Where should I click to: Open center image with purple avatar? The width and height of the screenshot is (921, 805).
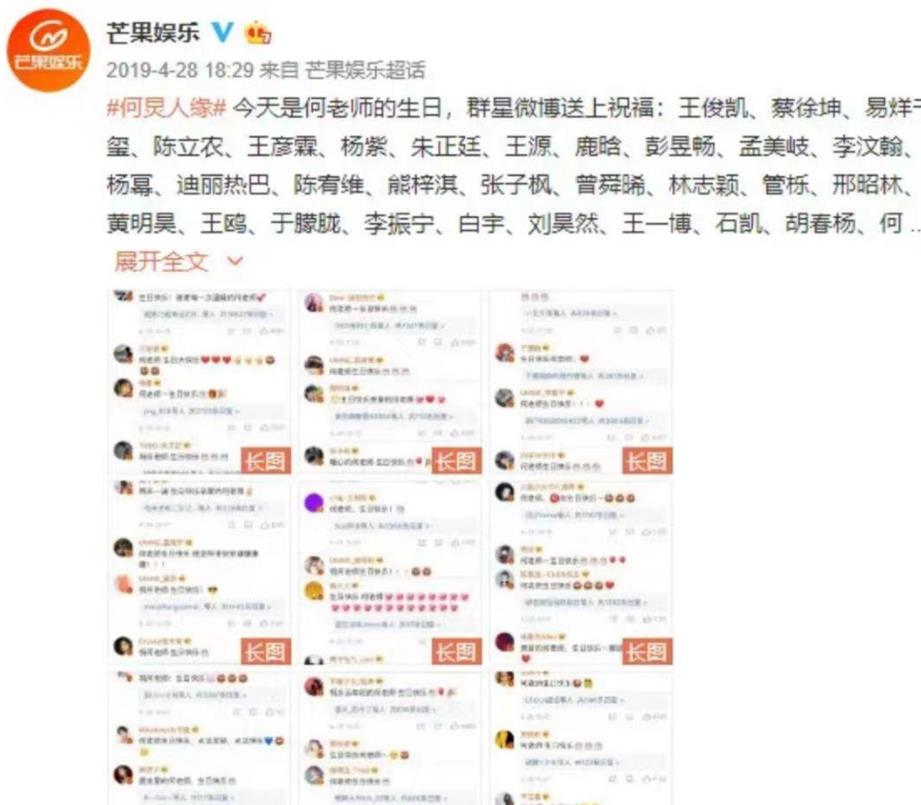pos(391,573)
